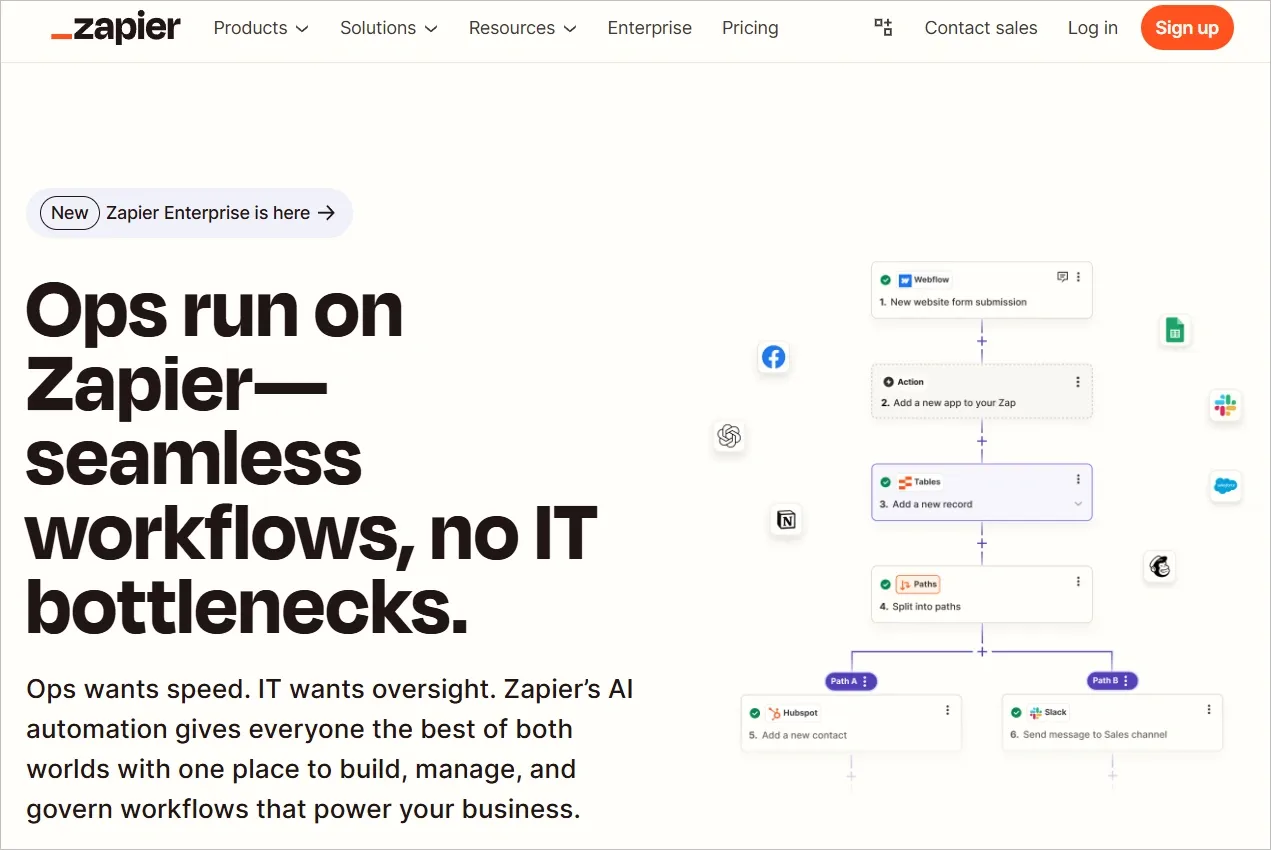Expand the Solutions dropdown menu

point(388,28)
